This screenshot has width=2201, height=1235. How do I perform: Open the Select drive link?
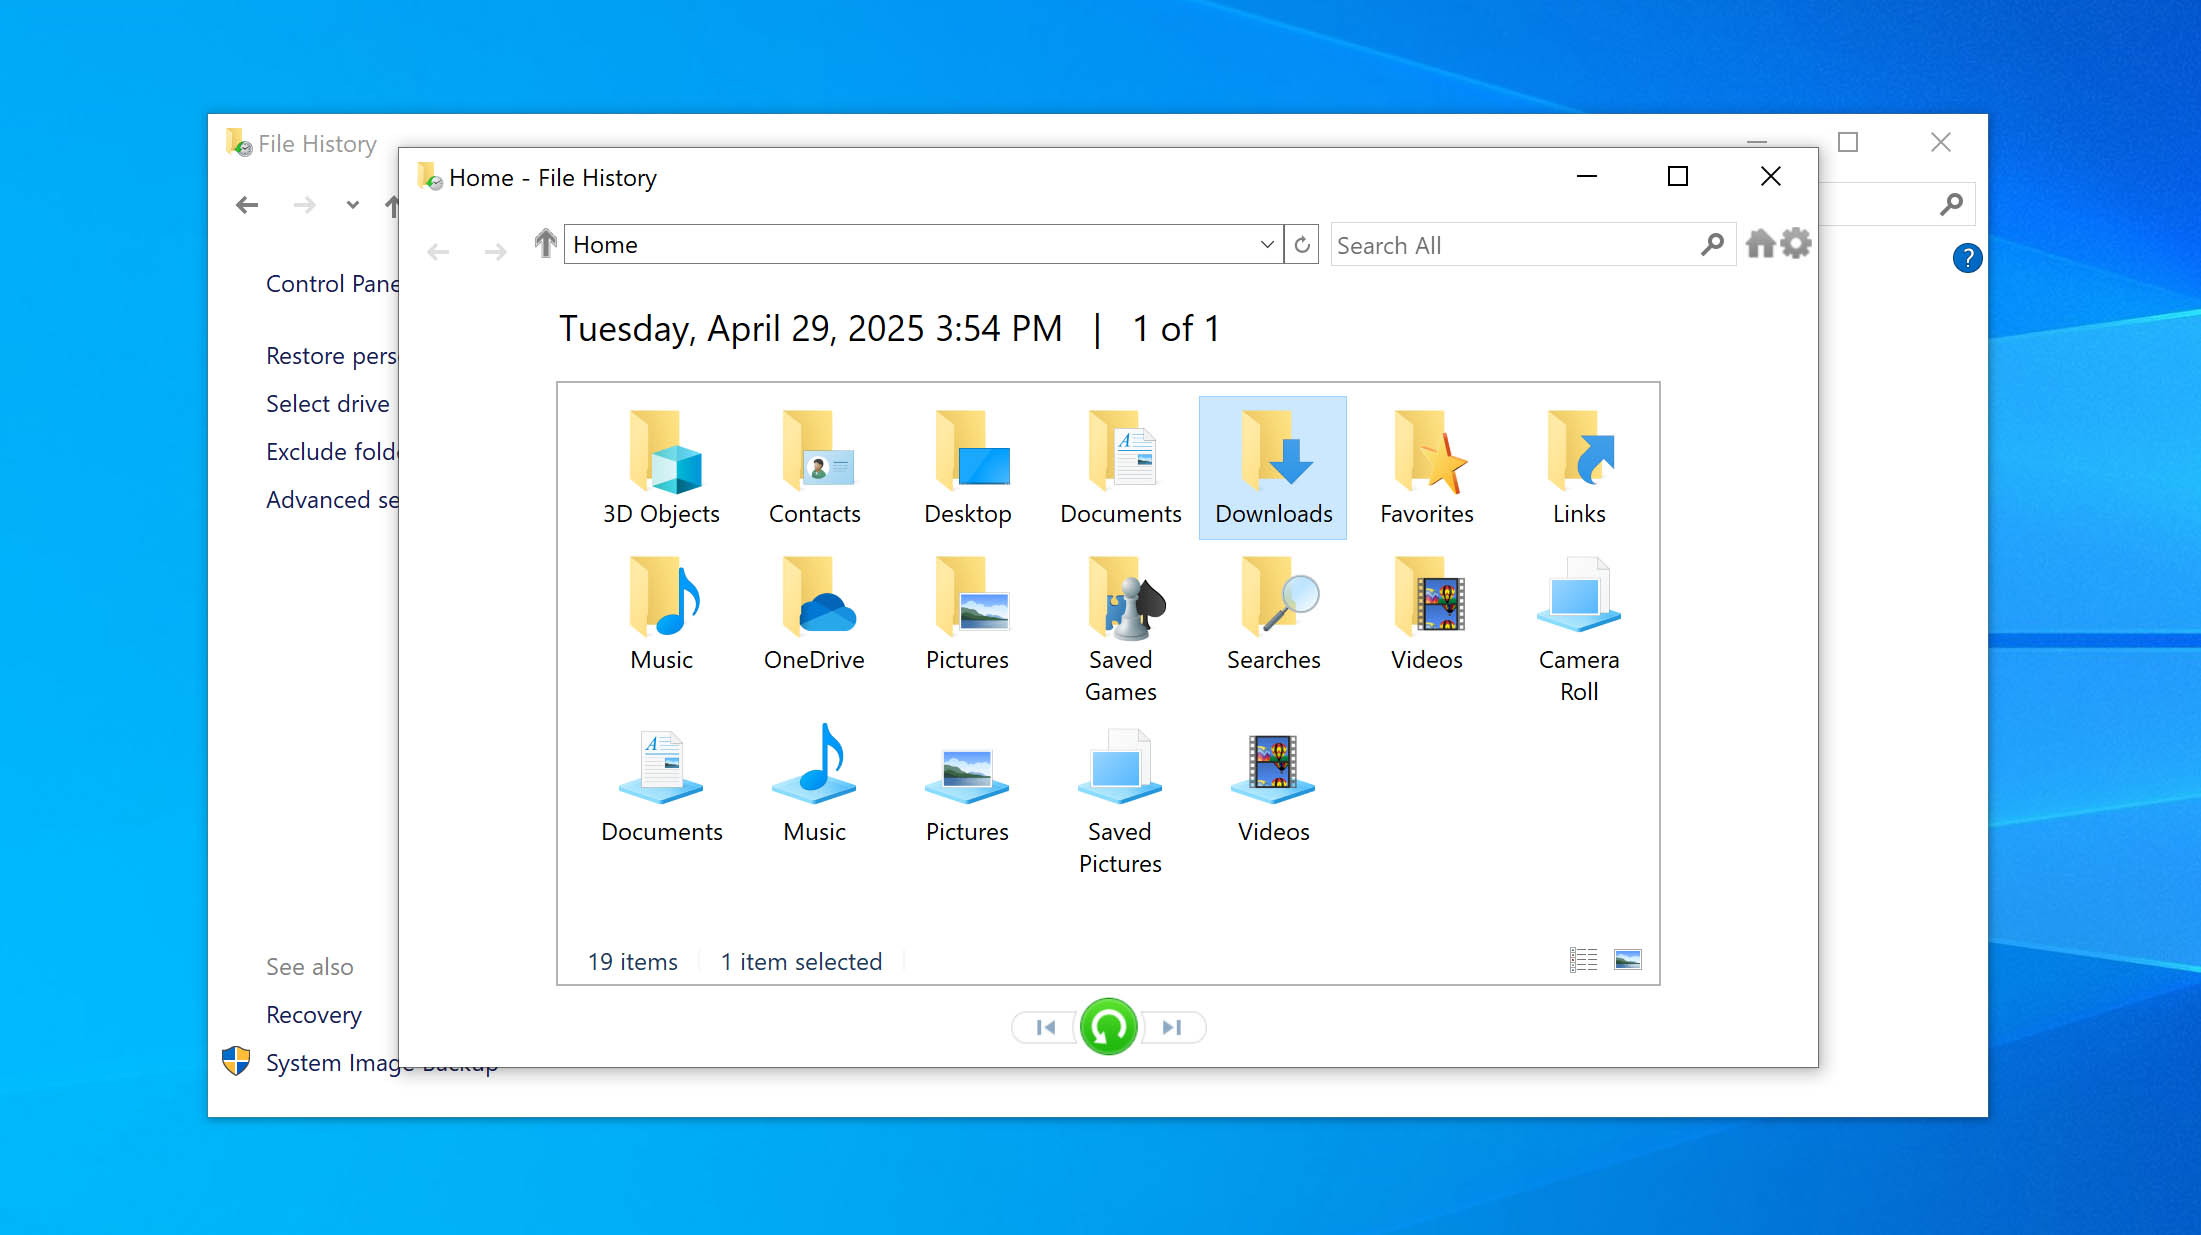328,404
